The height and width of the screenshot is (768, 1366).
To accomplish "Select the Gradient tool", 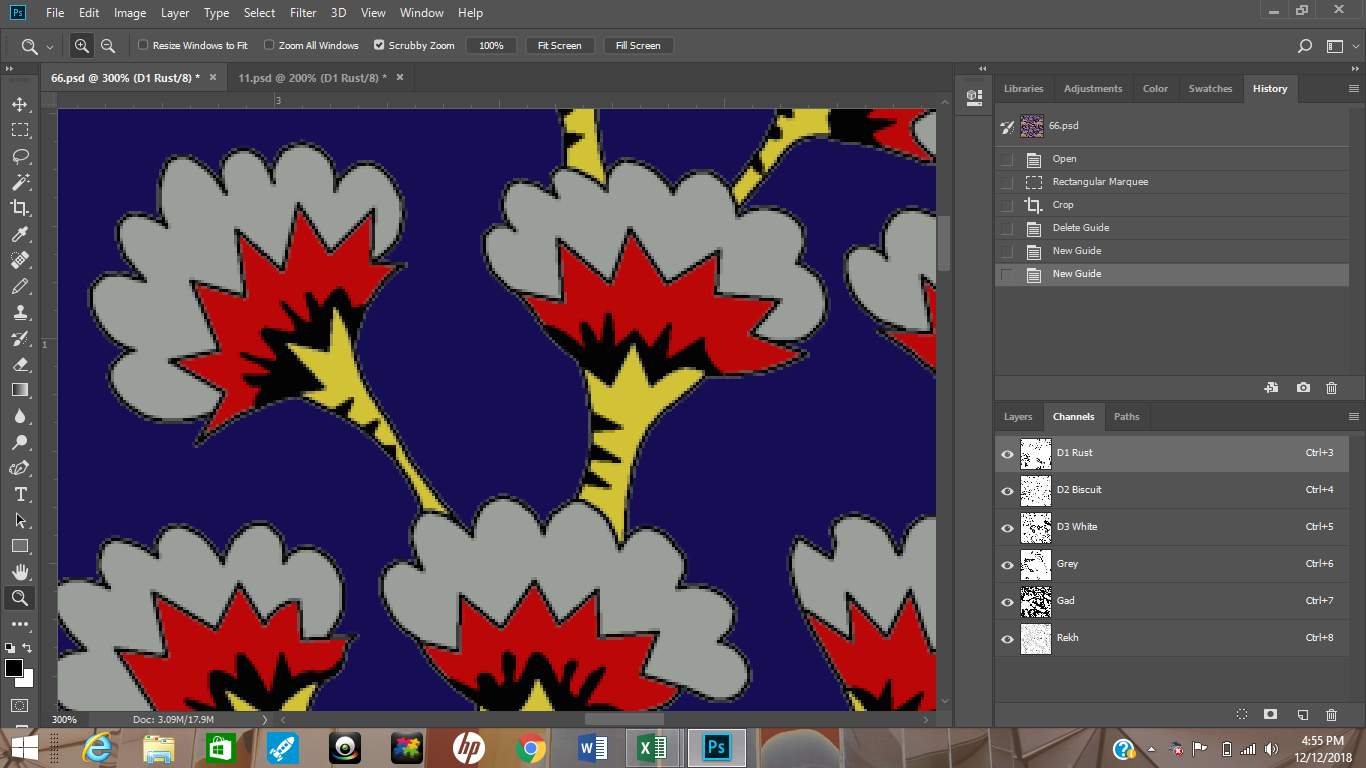I will click(x=19, y=390).
